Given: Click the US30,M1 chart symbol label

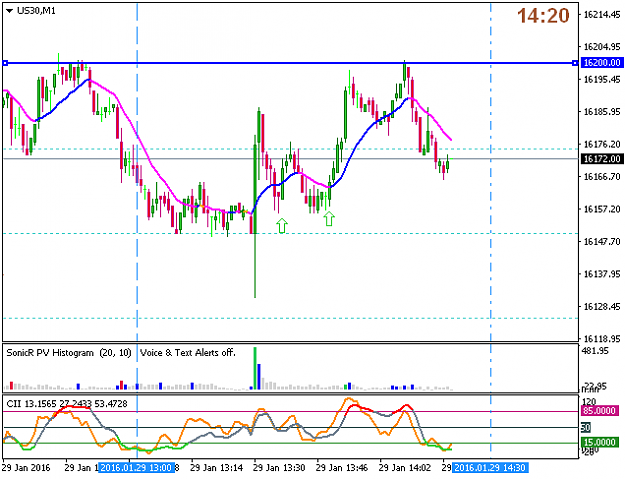Looking at the screenshot, I should [36, 11].
